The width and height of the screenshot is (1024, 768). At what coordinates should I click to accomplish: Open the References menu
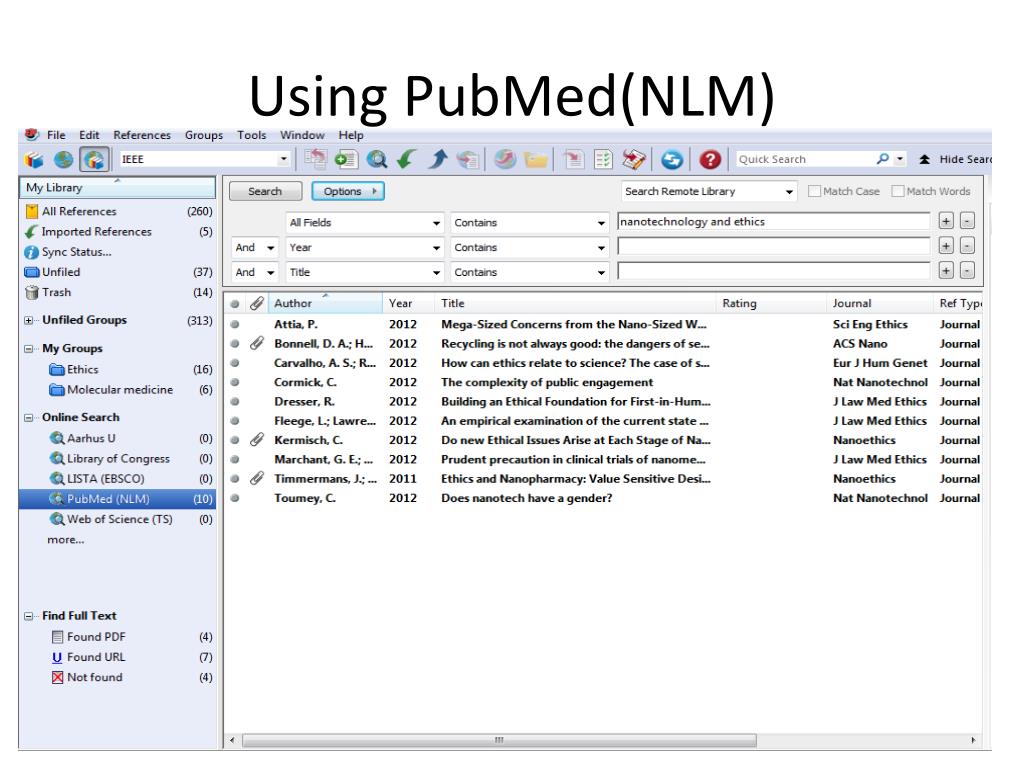[142, 135]
